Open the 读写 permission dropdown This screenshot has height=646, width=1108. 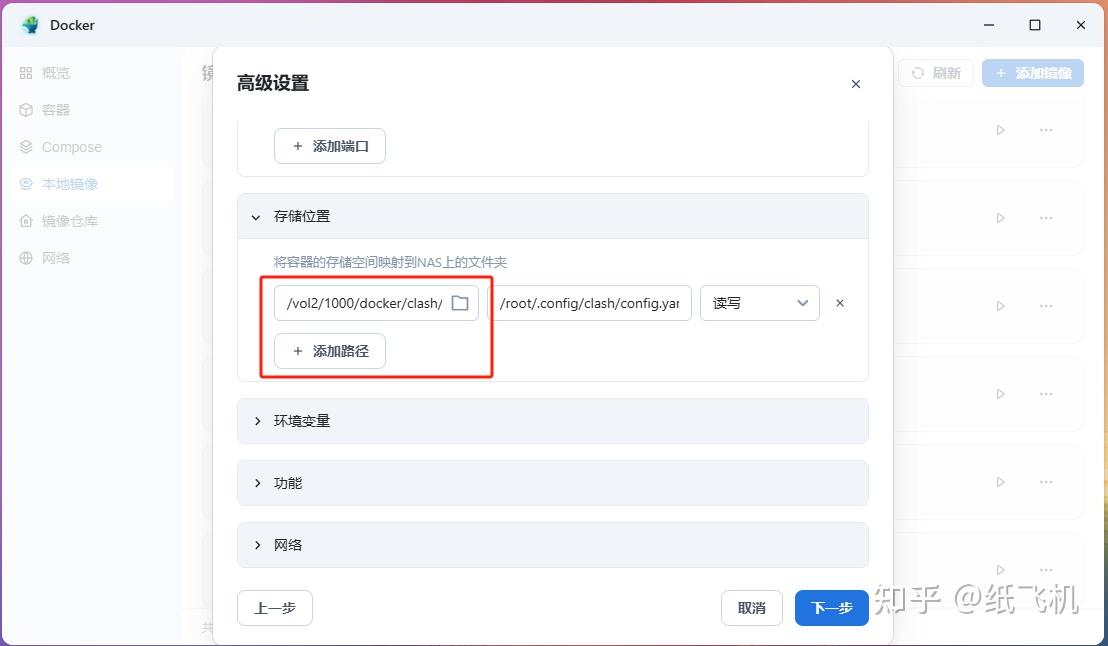pos(760,302)
